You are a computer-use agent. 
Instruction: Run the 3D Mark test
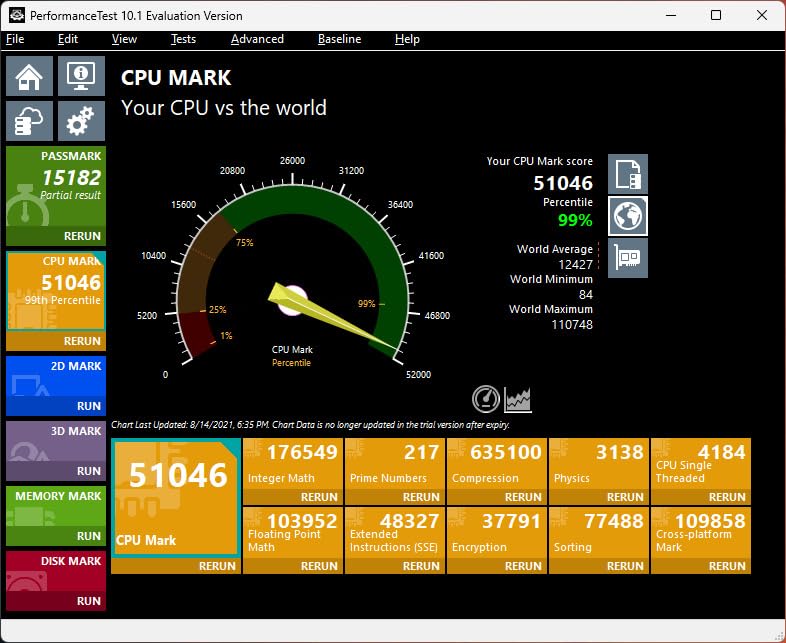[56, 471]
